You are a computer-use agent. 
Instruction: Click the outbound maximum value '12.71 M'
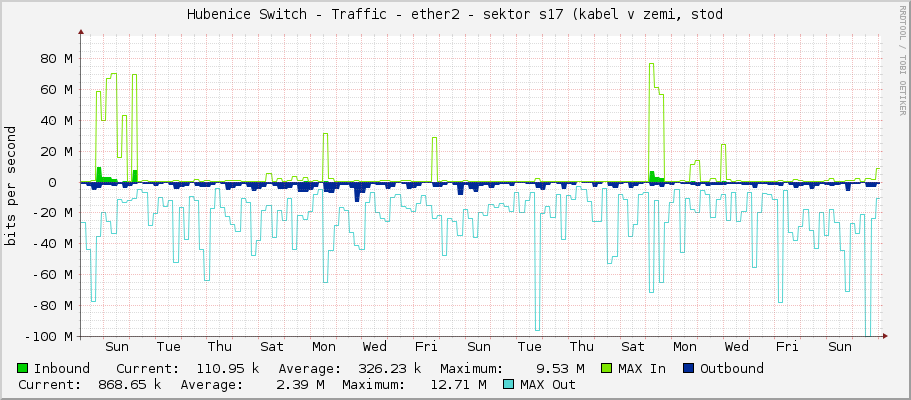point(458,385)
